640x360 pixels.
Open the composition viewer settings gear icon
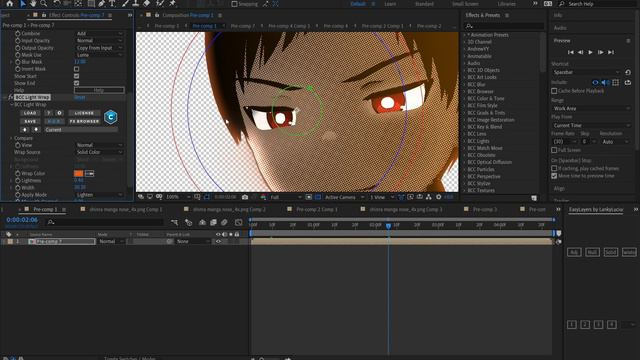pos(438,197)
